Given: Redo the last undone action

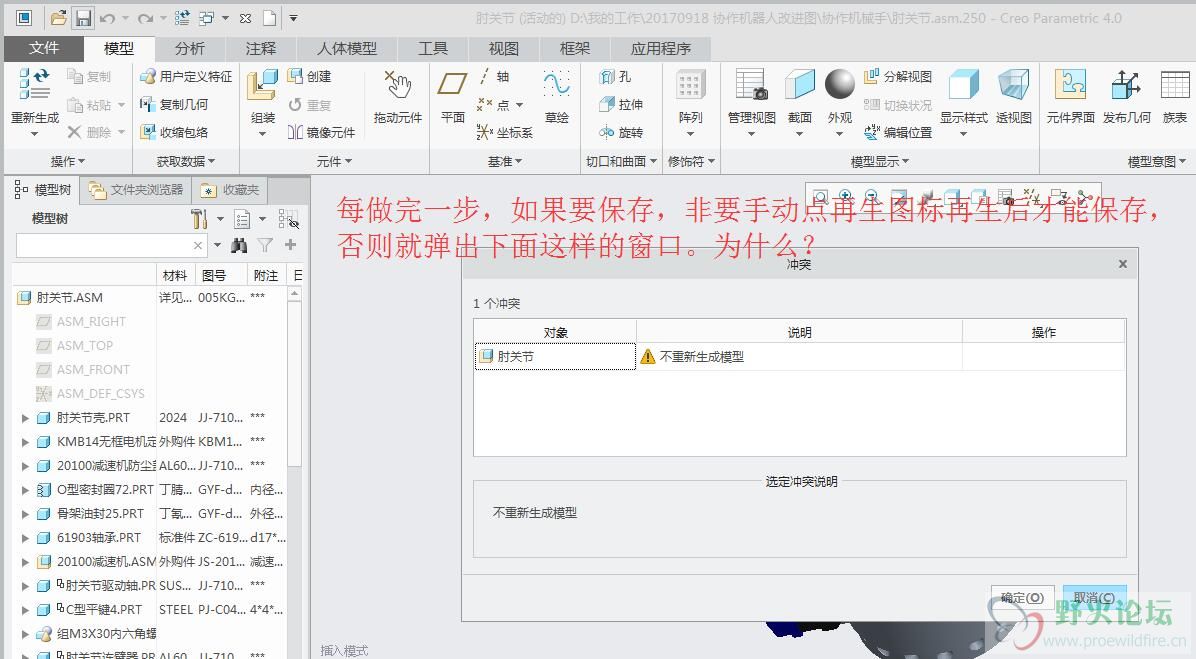Looking at the screenshot, I should pos(145,18).
